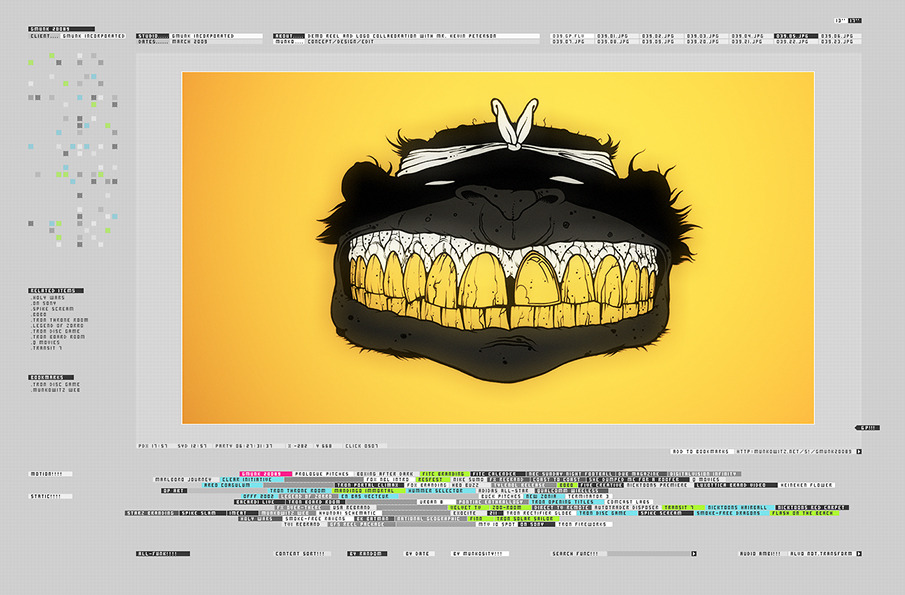Open the OFFF 2002 cyan tag
Screen dimensions: 905x595
(259, 496)
